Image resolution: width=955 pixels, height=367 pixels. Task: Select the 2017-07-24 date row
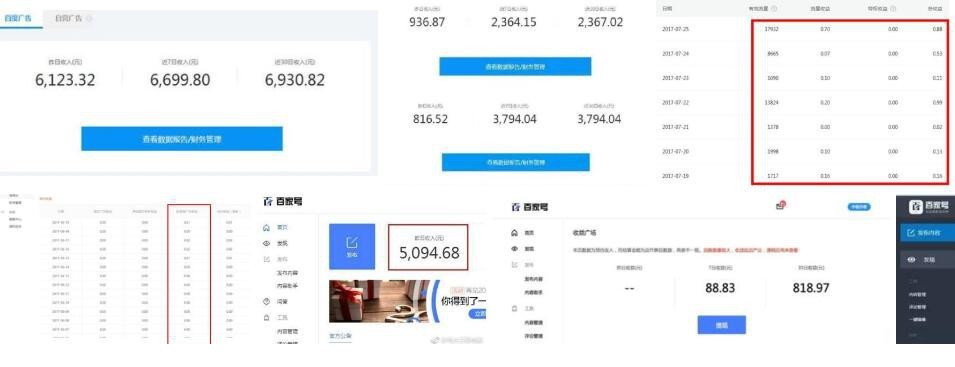click(805, 54)
